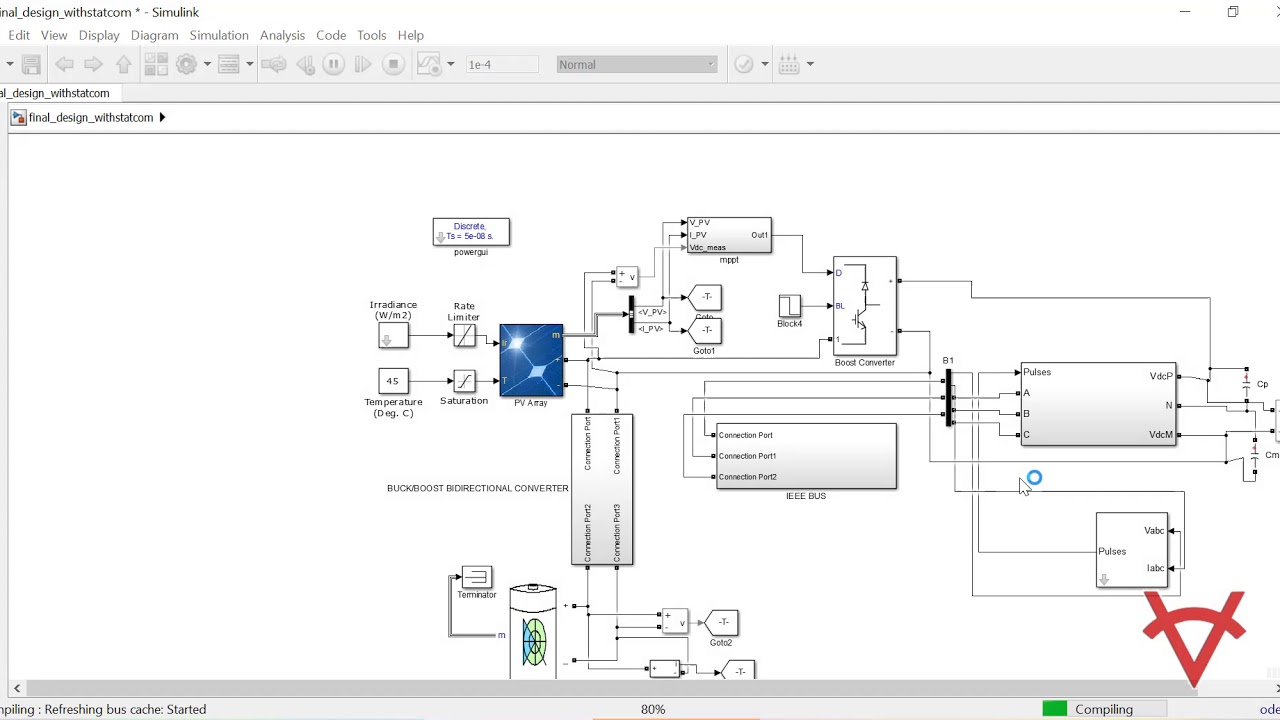This screenshot has height=720, width=1280.
Task: Select the Irradiance input block
Action: (x=393, y=336)
